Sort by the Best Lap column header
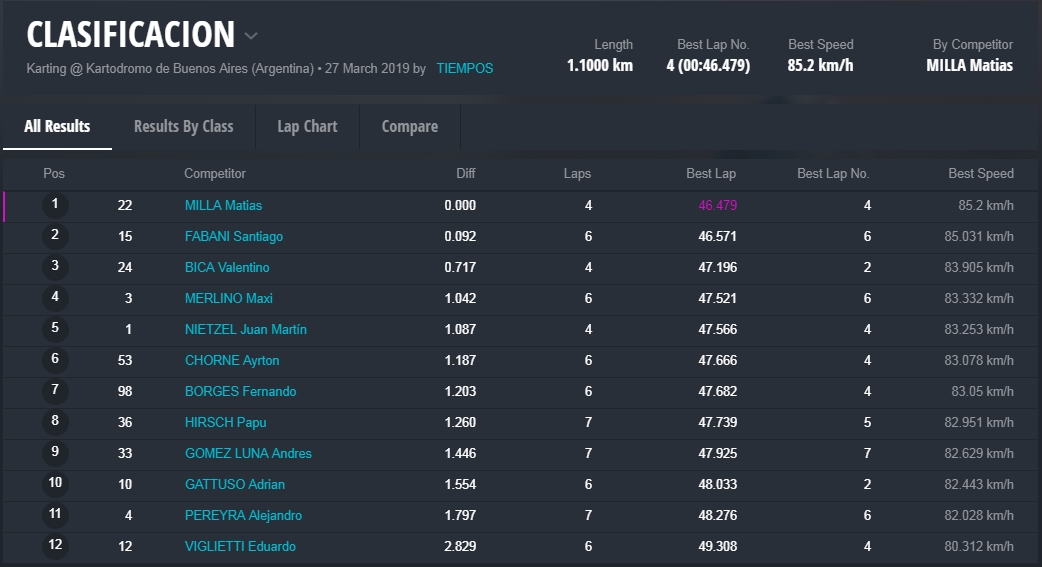 tap(710, 173)
